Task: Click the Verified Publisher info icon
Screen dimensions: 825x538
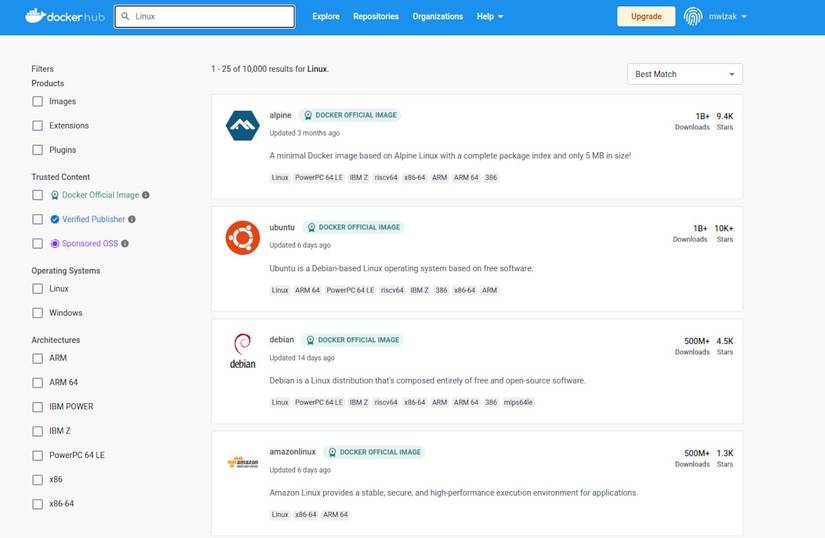Action: 132,219
